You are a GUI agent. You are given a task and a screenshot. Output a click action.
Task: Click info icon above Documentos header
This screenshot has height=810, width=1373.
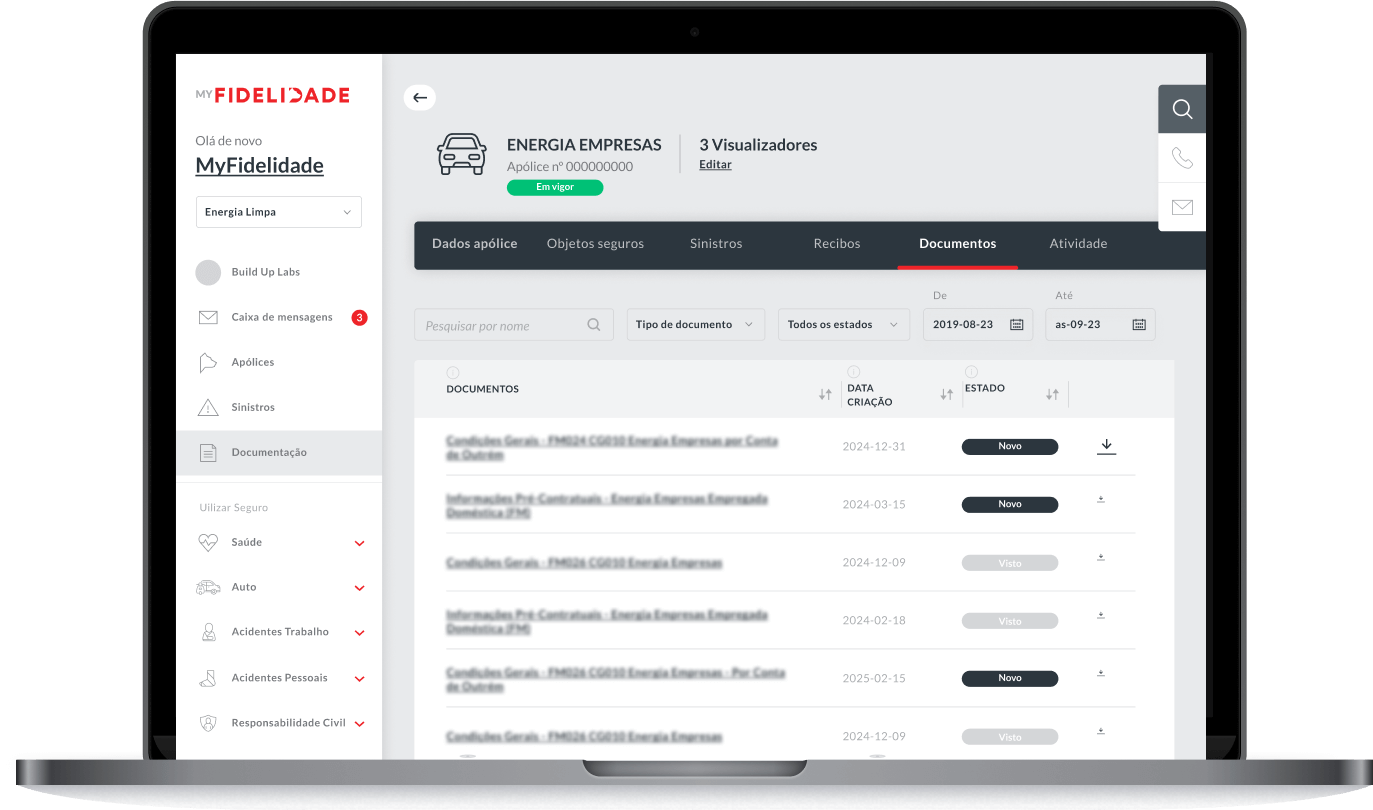[453, 372]
